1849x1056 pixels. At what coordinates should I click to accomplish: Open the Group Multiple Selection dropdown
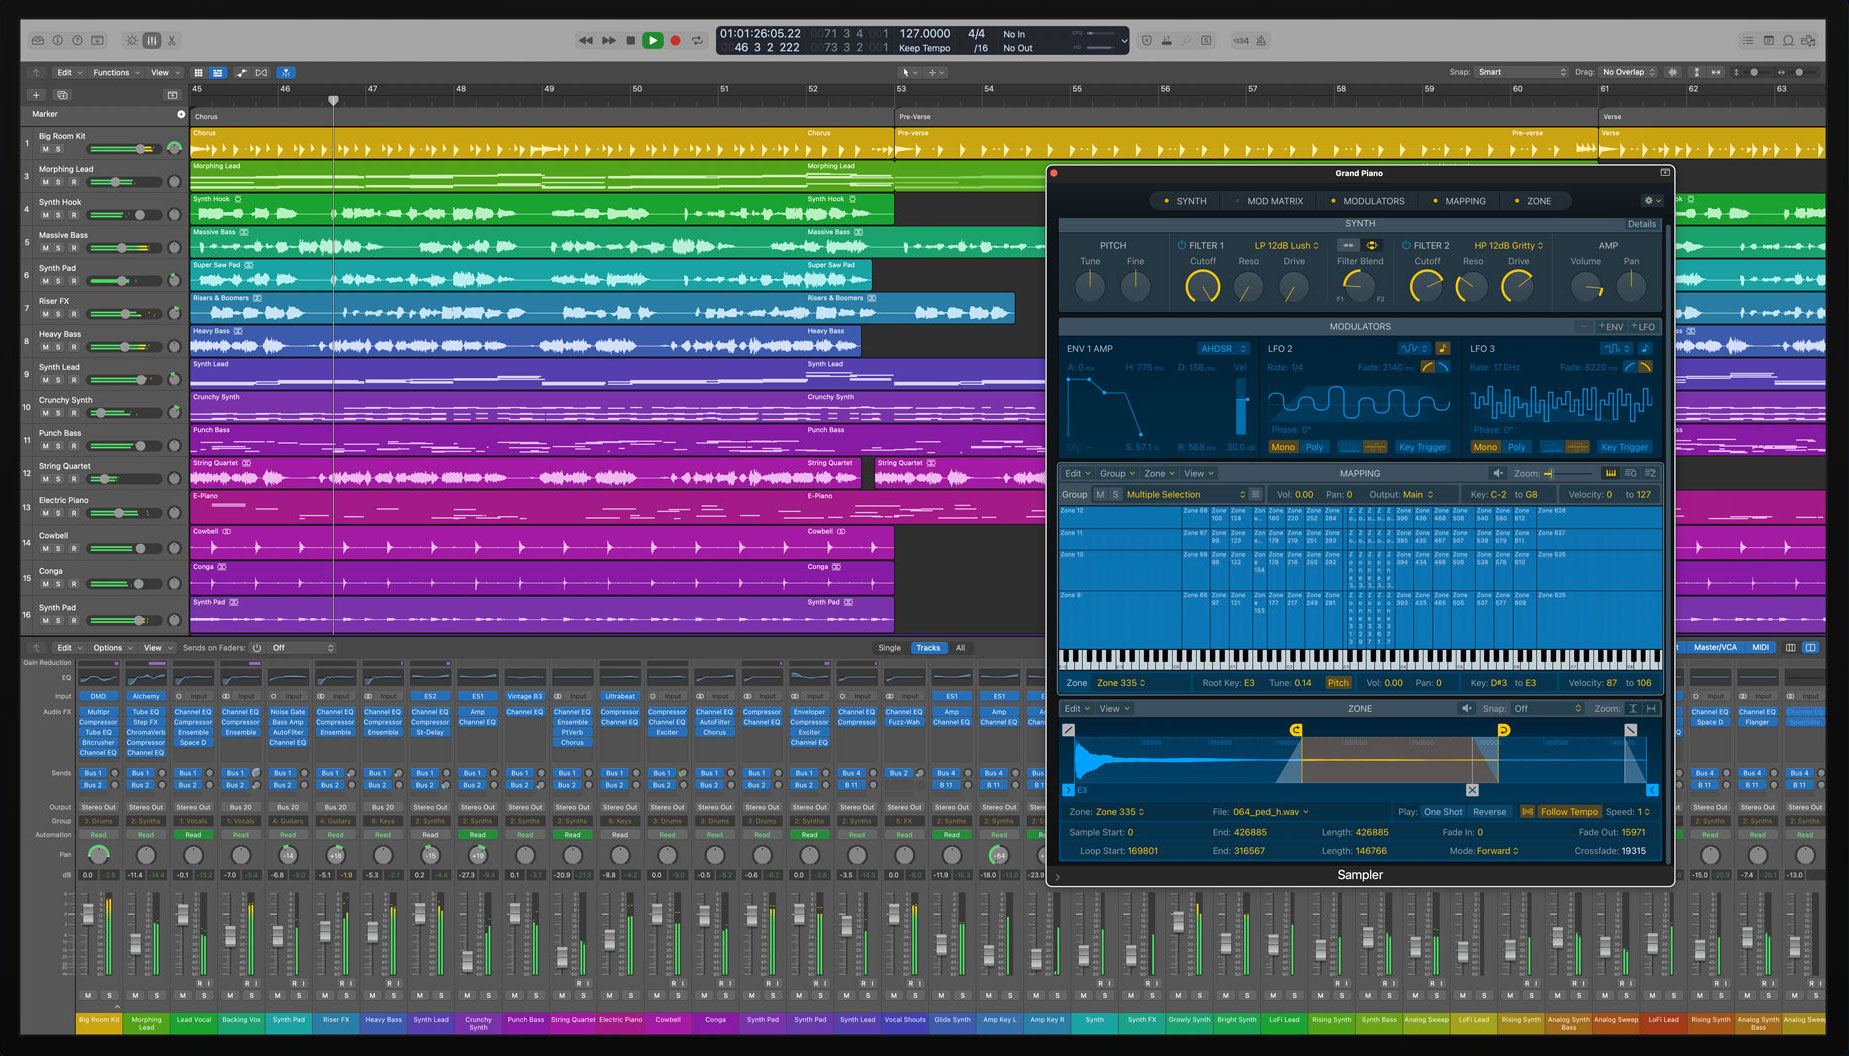(x=1185, y=495)
